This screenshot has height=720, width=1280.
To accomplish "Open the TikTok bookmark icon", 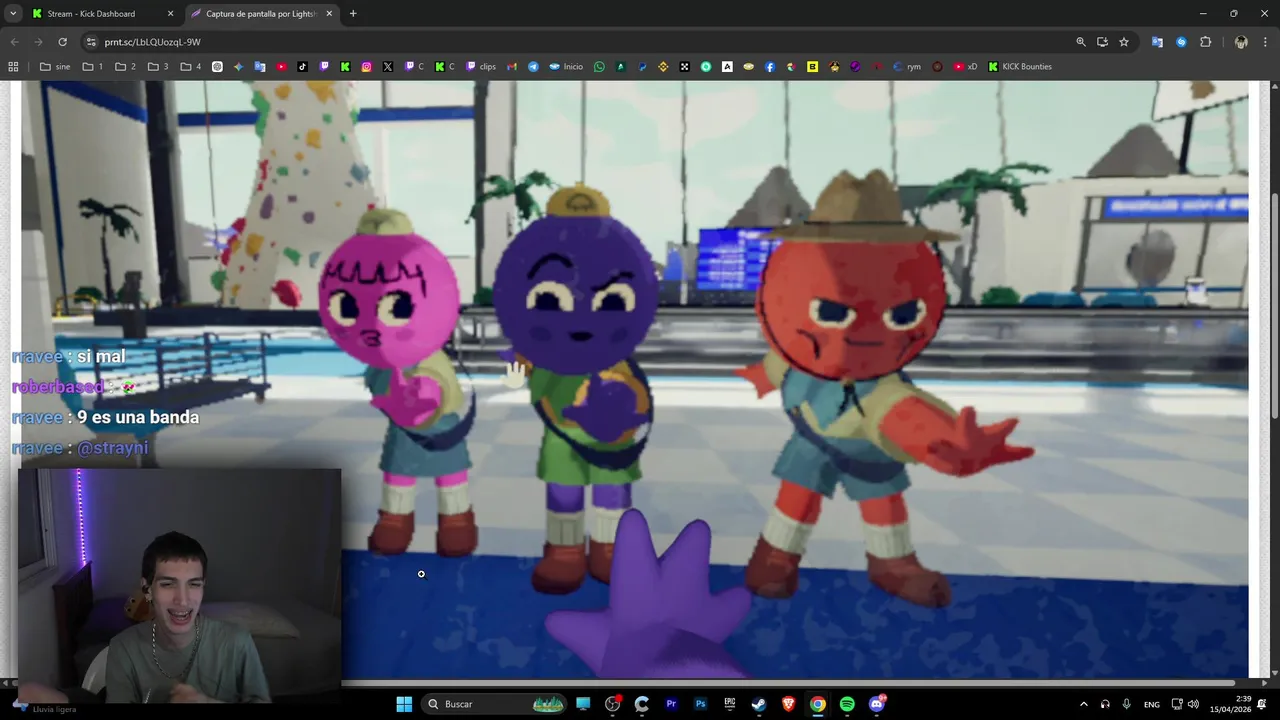I will tap(303, 67).
